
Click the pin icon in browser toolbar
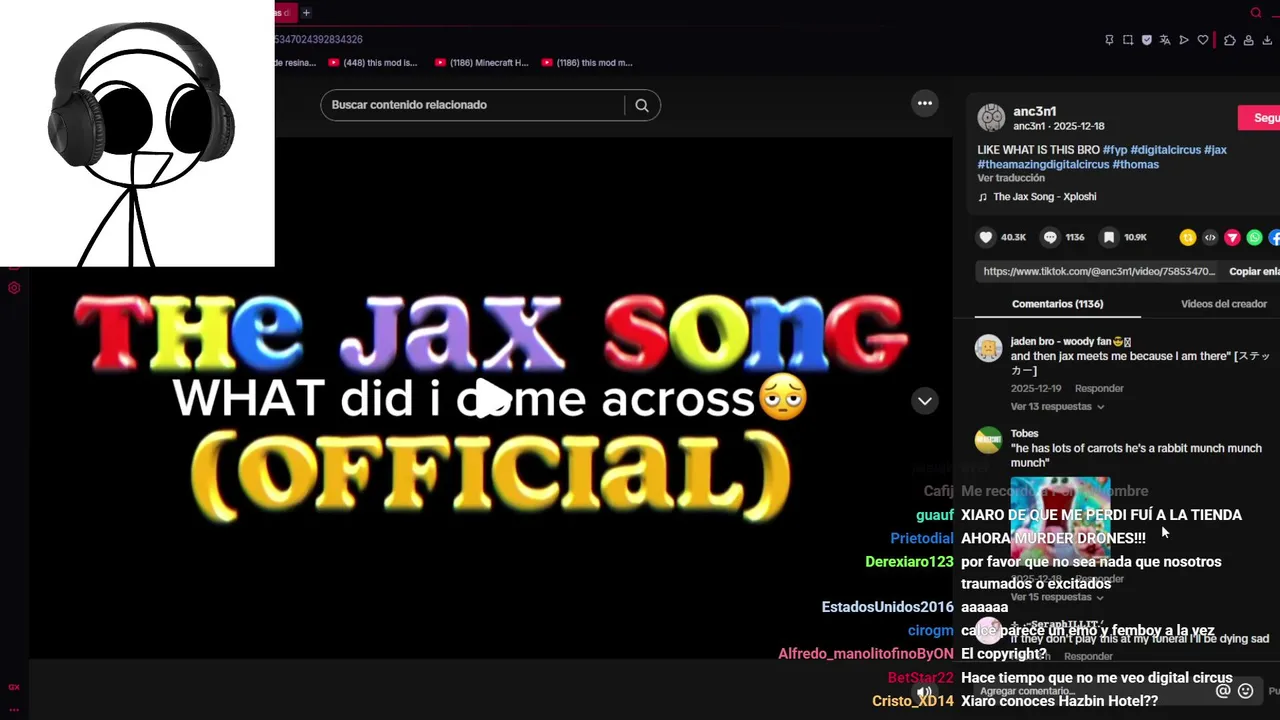coord(1109,40)
